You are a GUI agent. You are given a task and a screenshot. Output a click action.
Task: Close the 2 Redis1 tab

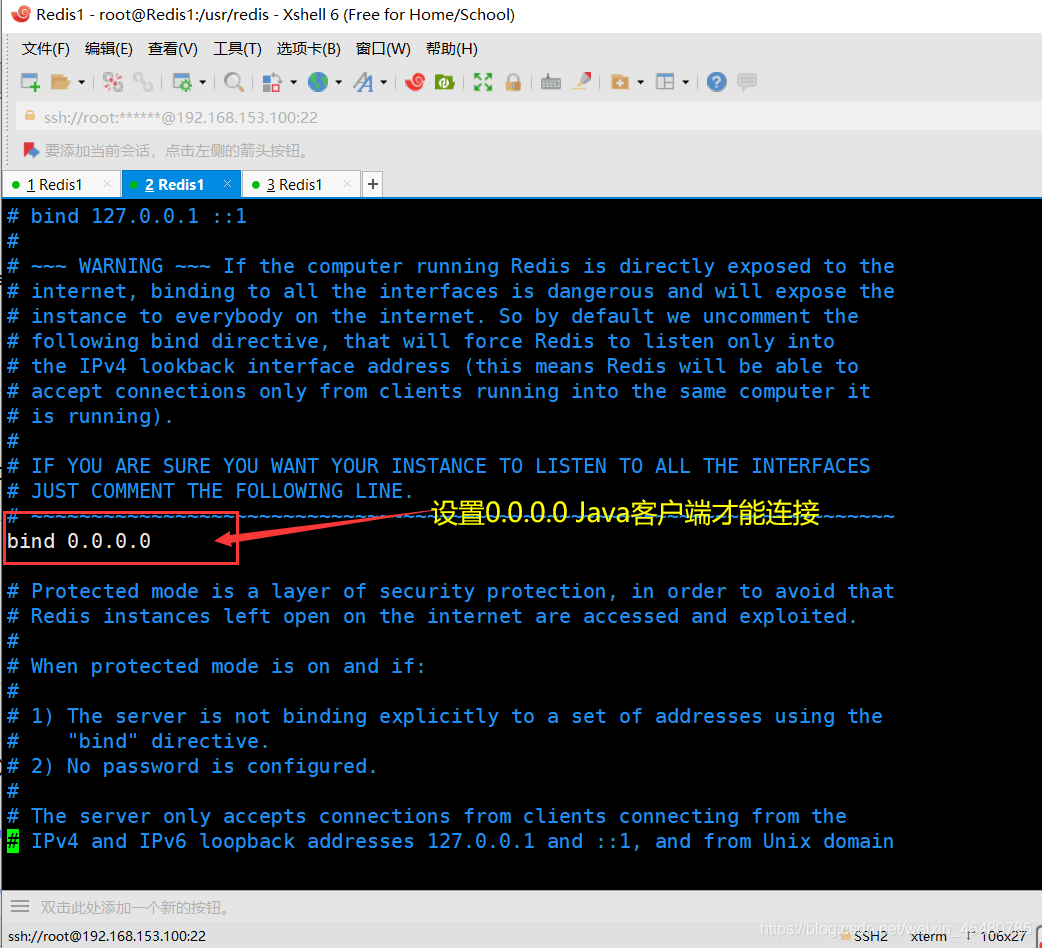(x=226, y=184)
